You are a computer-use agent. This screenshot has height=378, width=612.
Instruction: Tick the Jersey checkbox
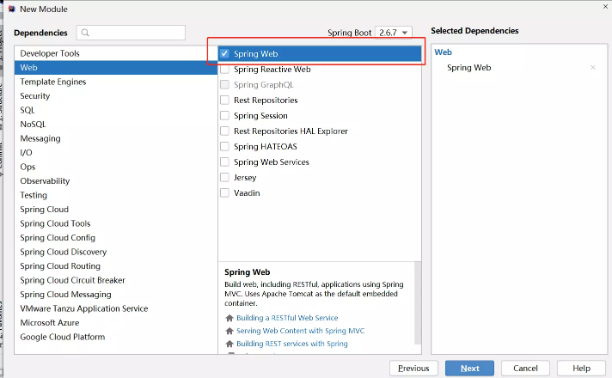[224, 177]
